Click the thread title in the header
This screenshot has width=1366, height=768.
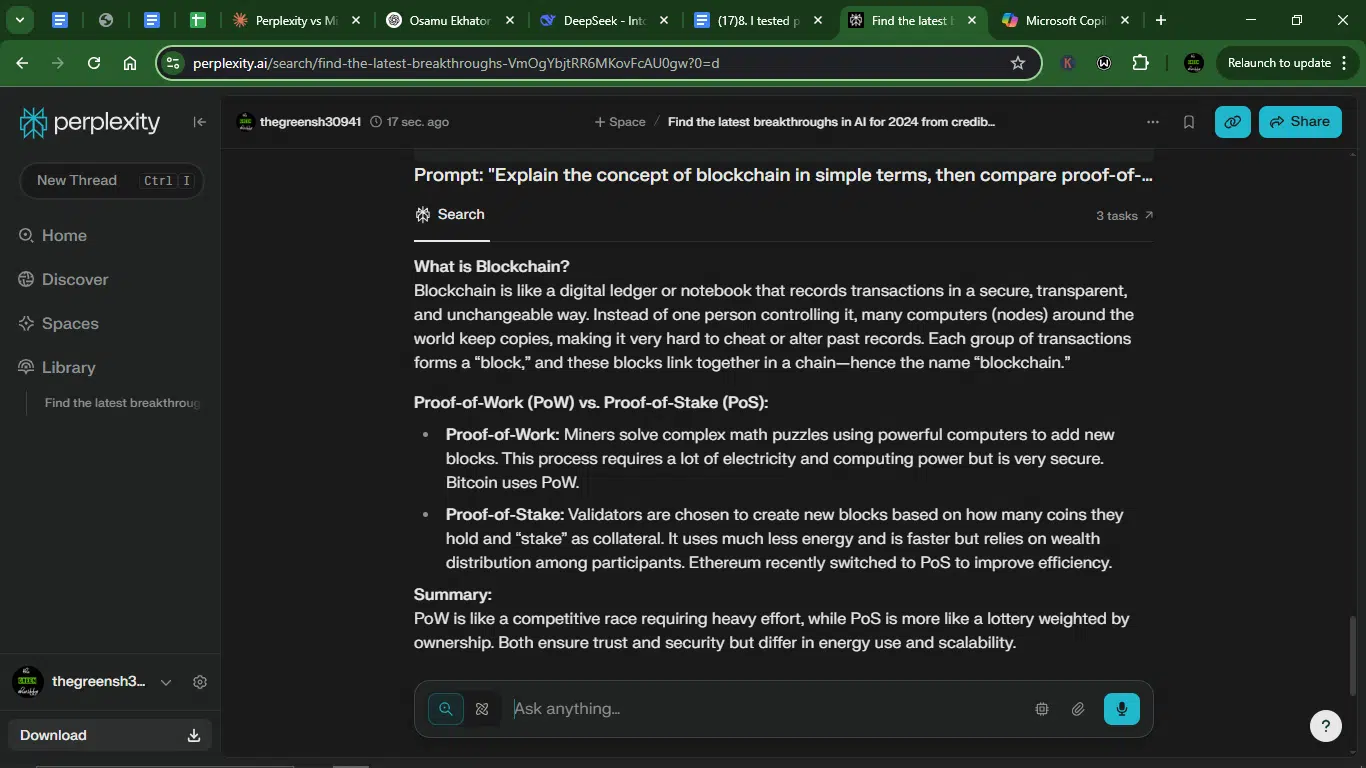pos(831,122)
